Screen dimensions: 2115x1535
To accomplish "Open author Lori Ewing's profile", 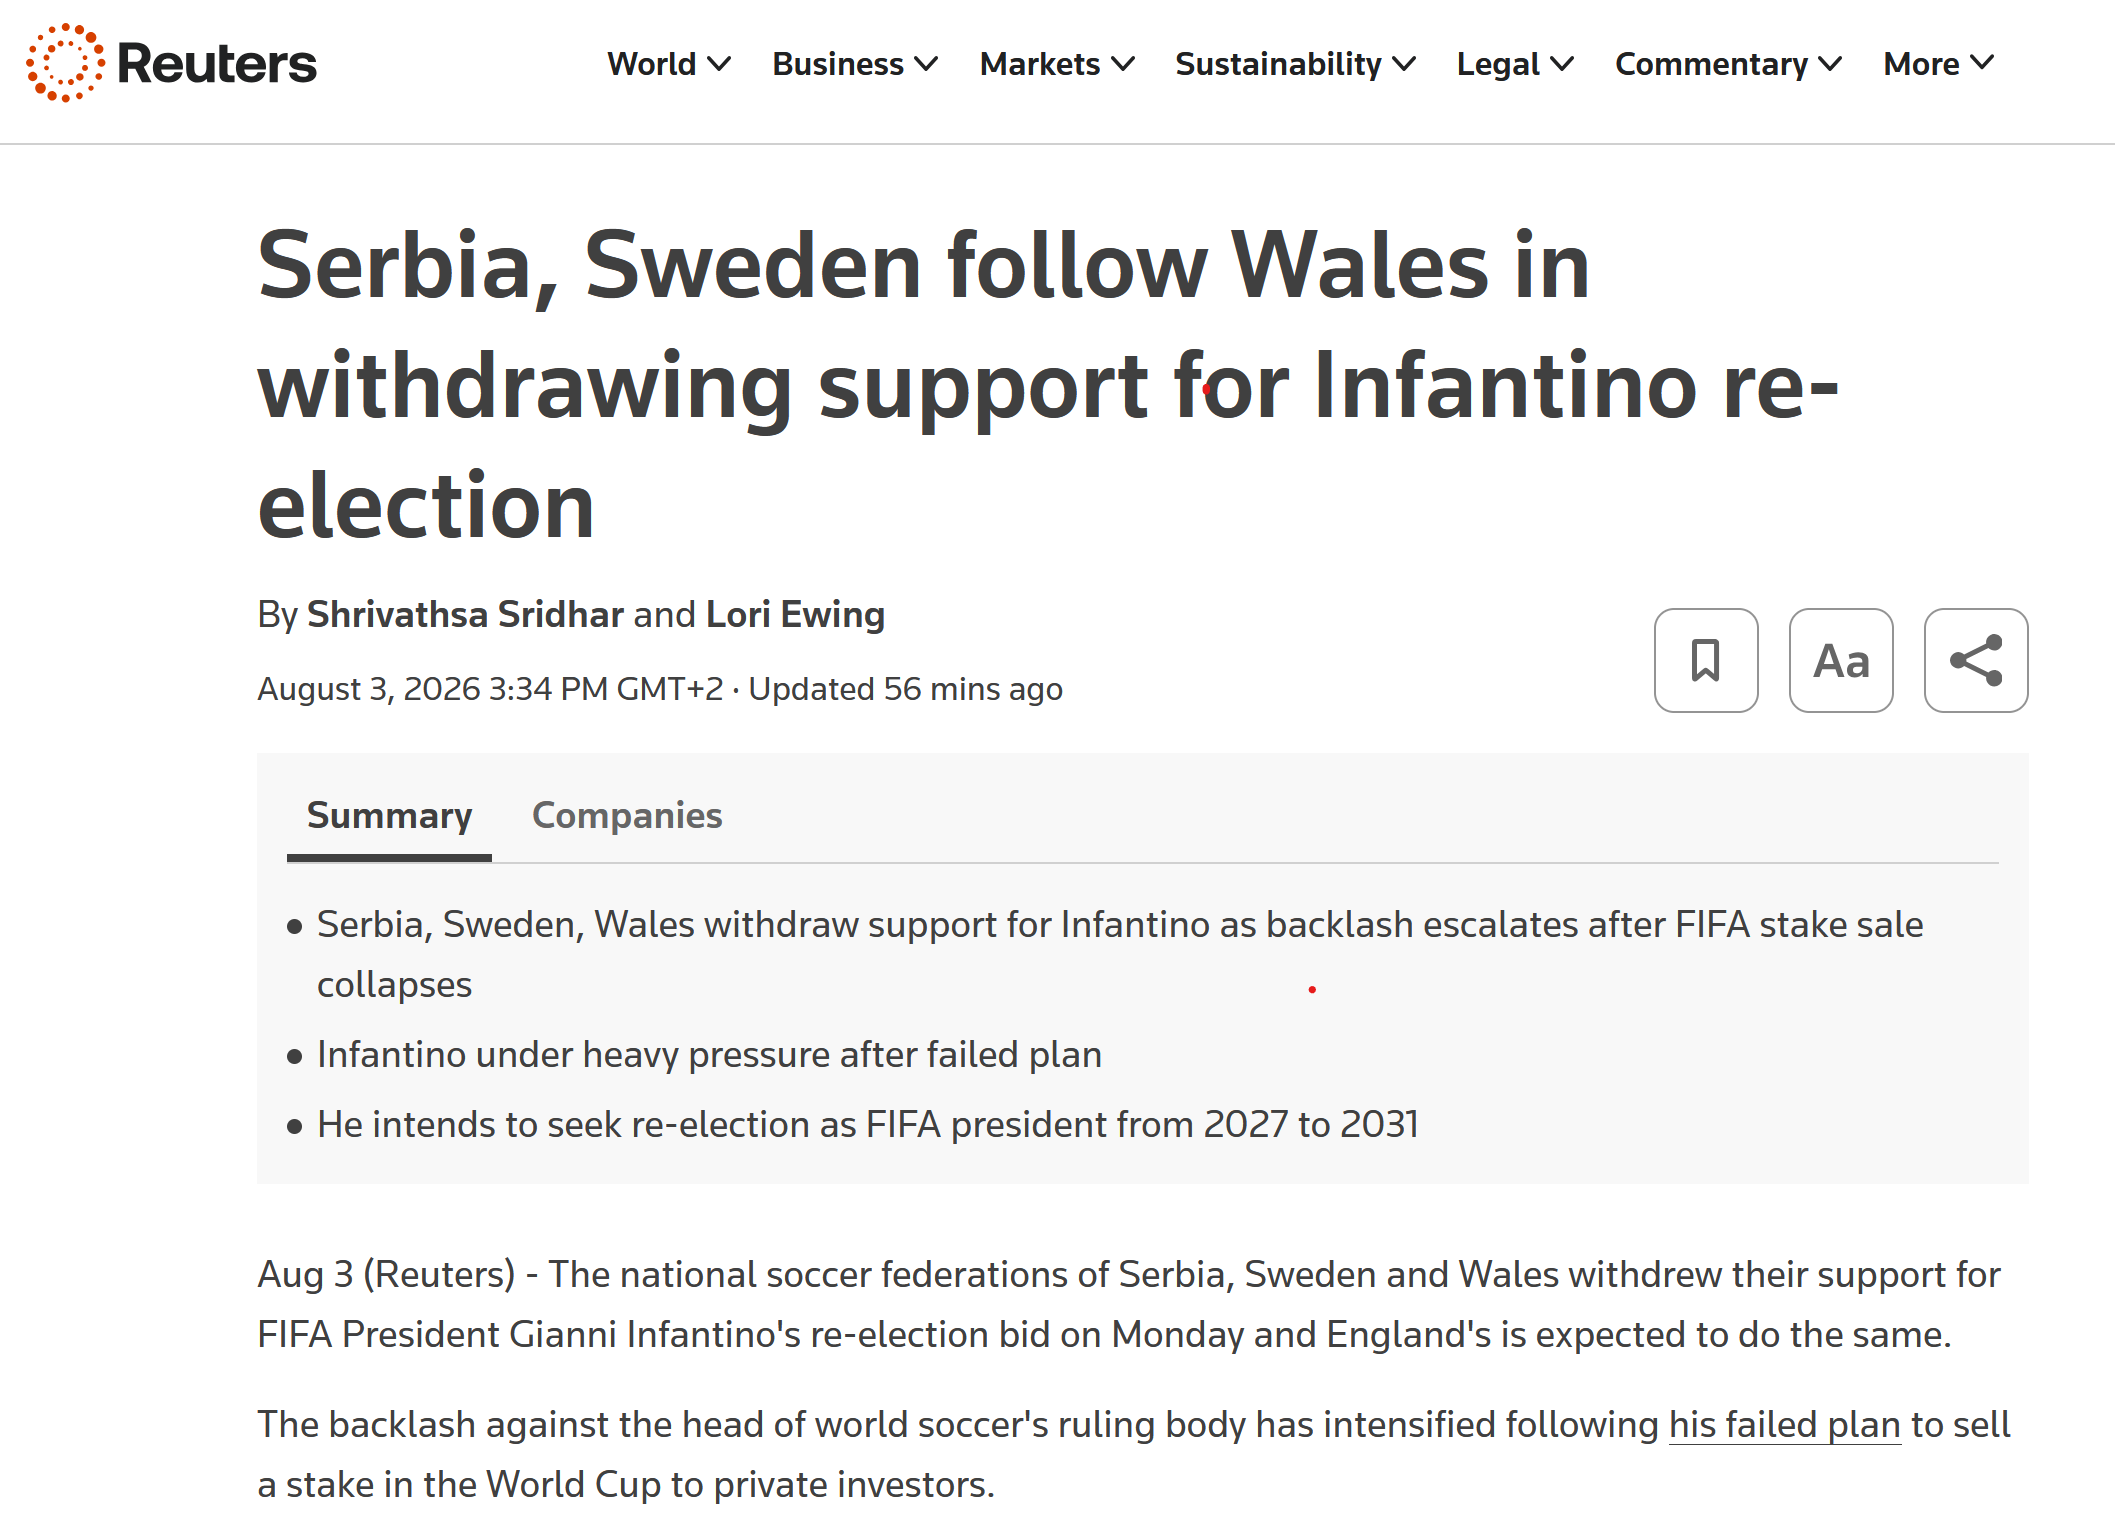I will (795, 614).
